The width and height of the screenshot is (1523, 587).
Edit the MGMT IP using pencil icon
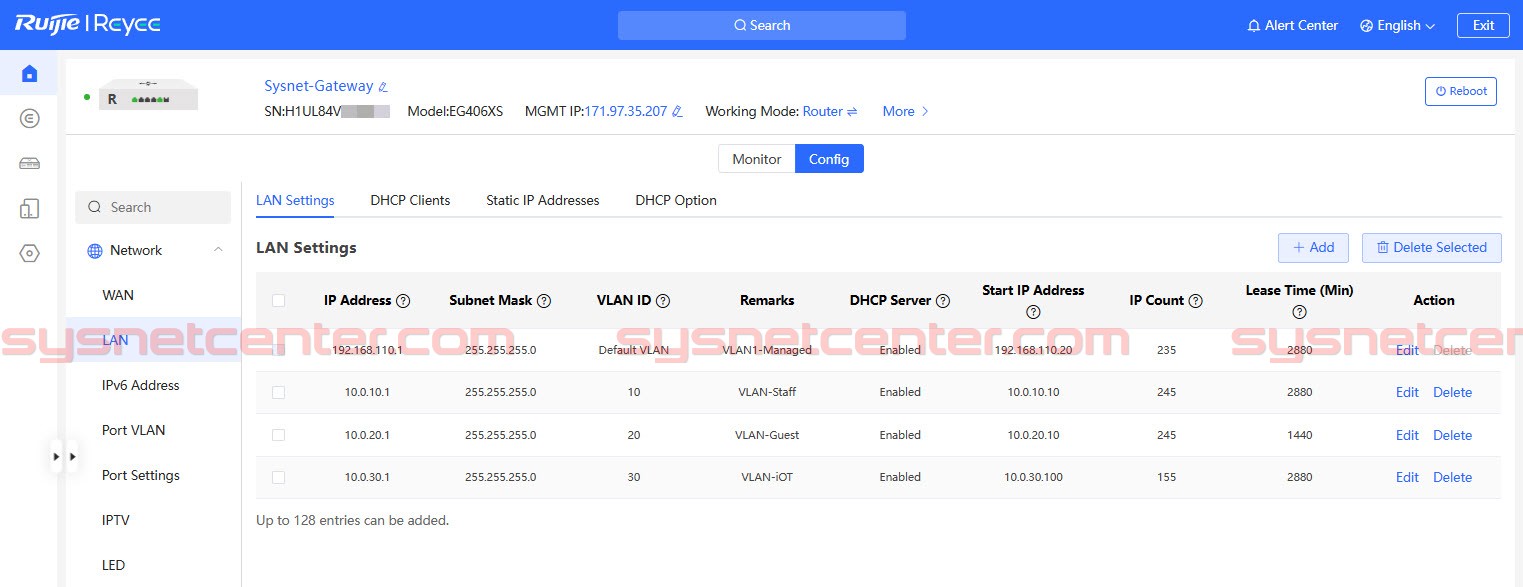[677, 112]
